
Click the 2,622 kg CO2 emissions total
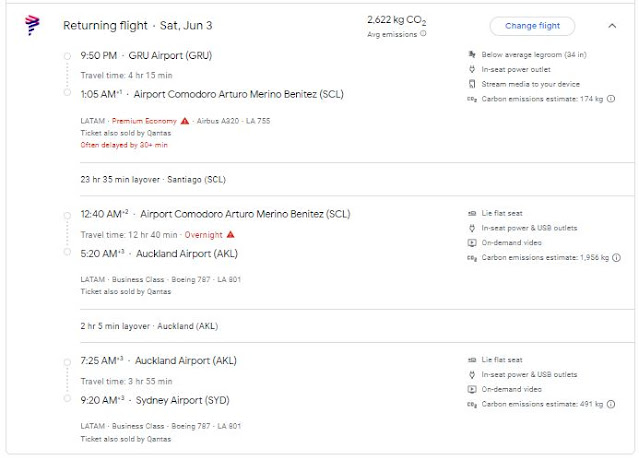[398, 19]
